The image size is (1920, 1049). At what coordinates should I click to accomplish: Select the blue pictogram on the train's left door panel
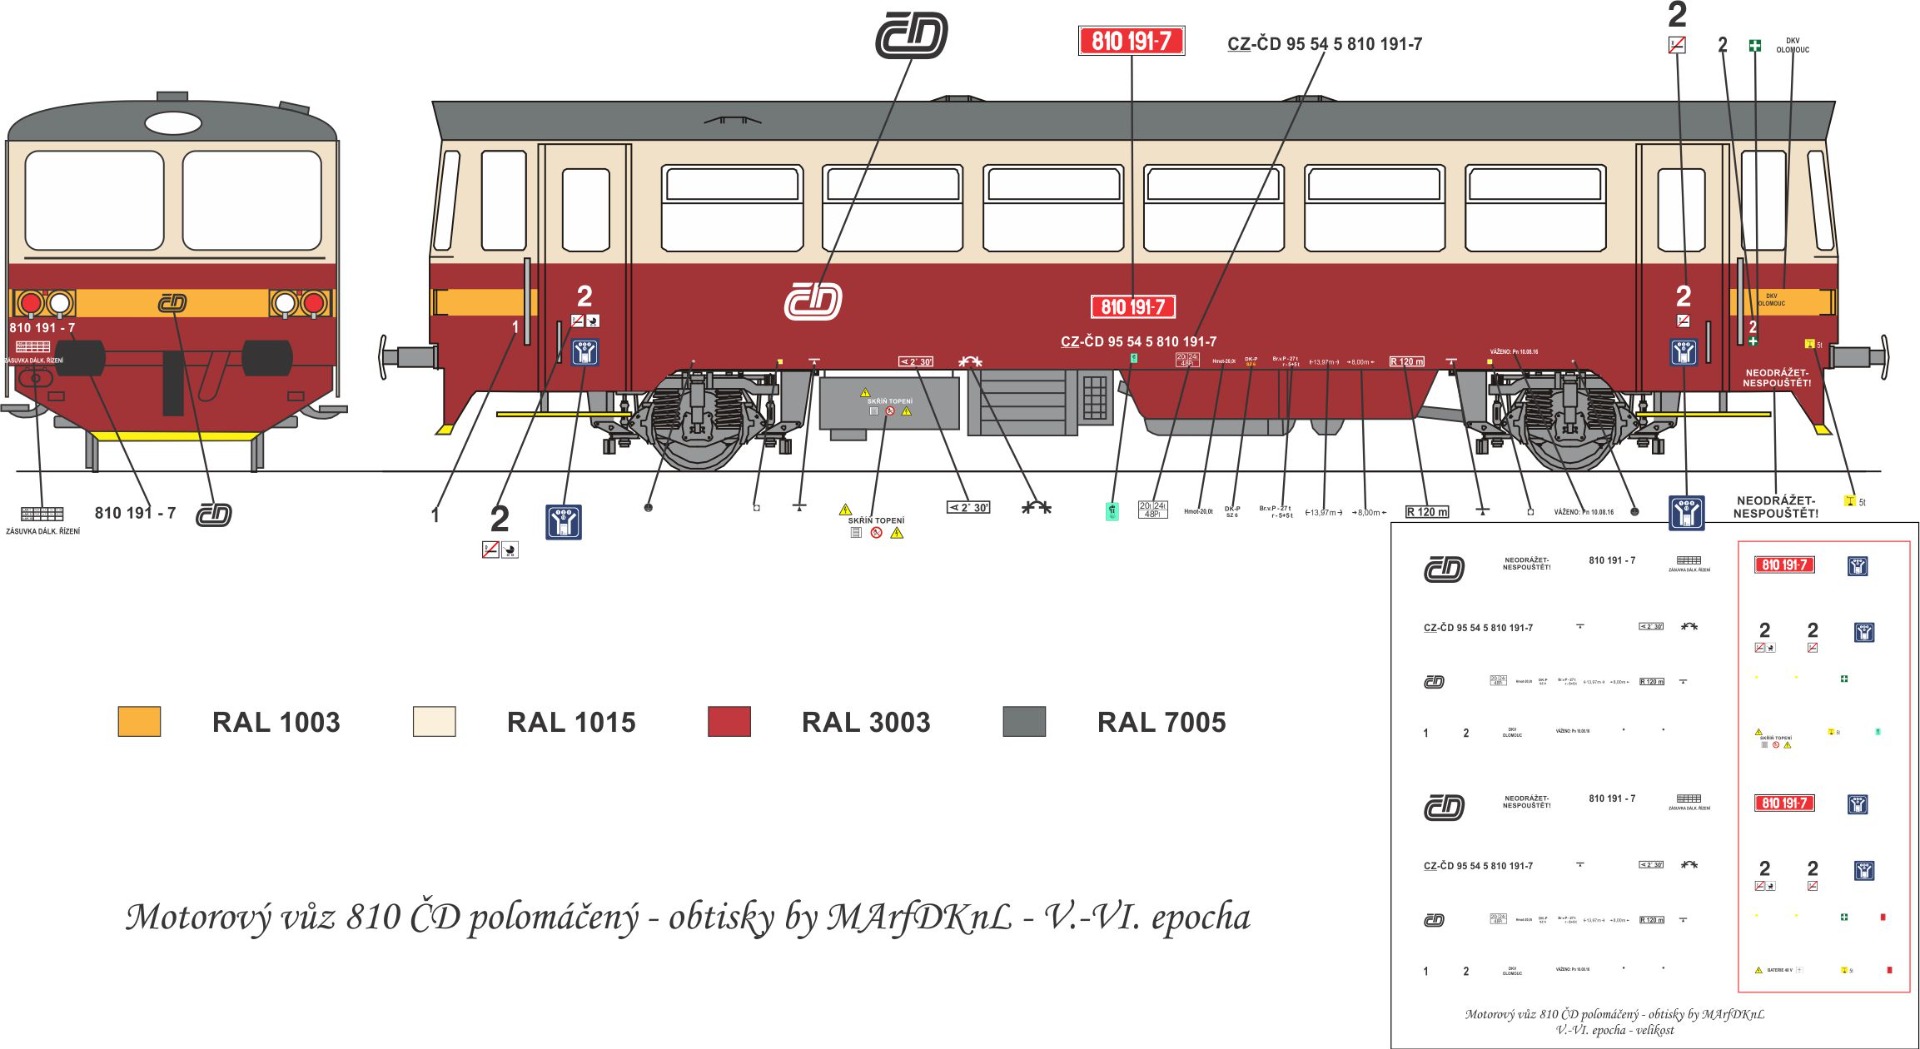(x=585, y=352)
